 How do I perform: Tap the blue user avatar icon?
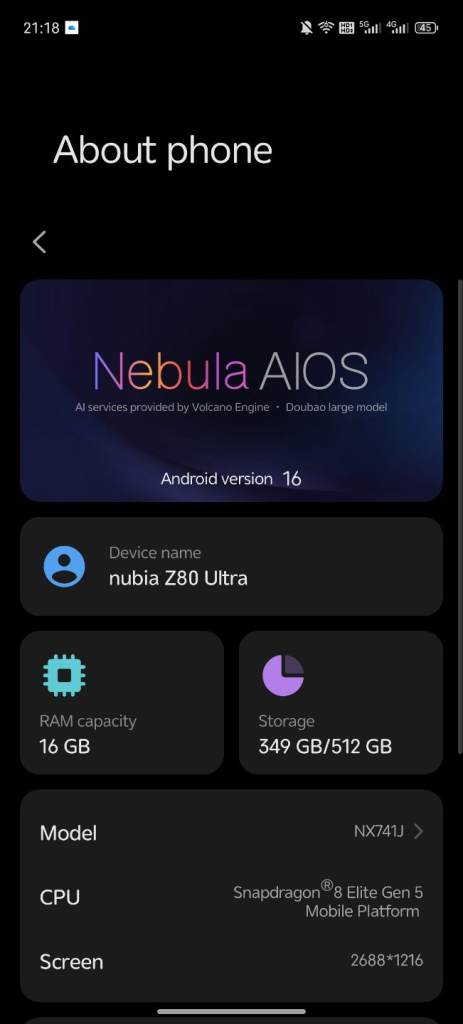64,566
